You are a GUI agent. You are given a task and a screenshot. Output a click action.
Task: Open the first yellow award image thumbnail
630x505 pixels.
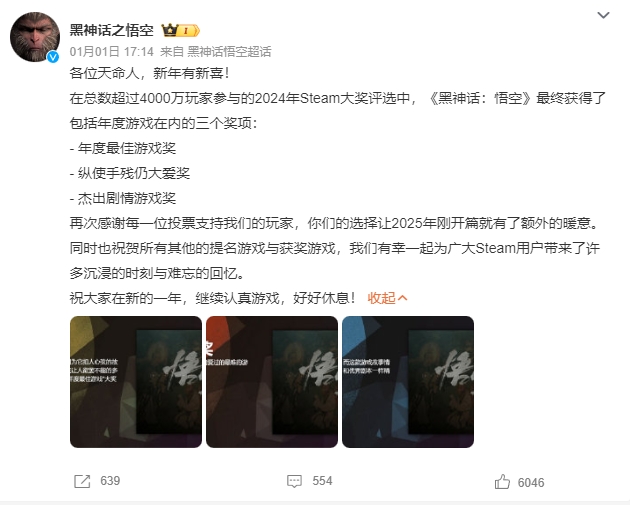136,382
